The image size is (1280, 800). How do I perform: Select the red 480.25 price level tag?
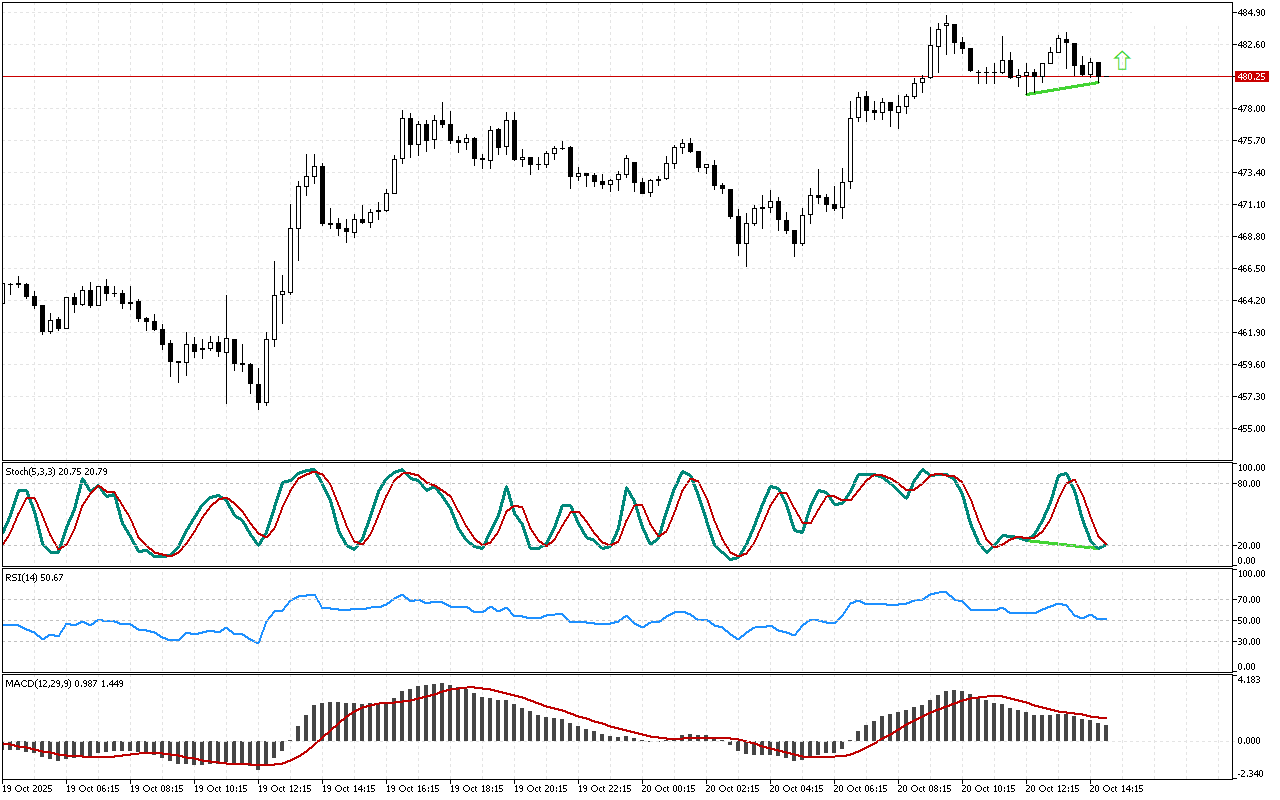(x=1252, y=76)
